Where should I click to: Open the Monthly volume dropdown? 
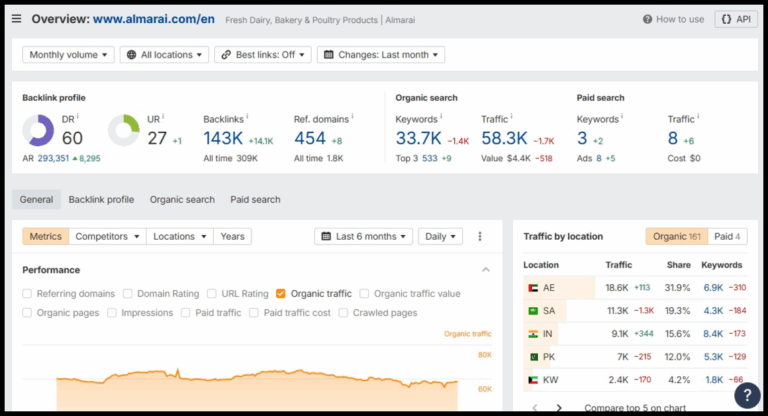click(x=68, y=55)
